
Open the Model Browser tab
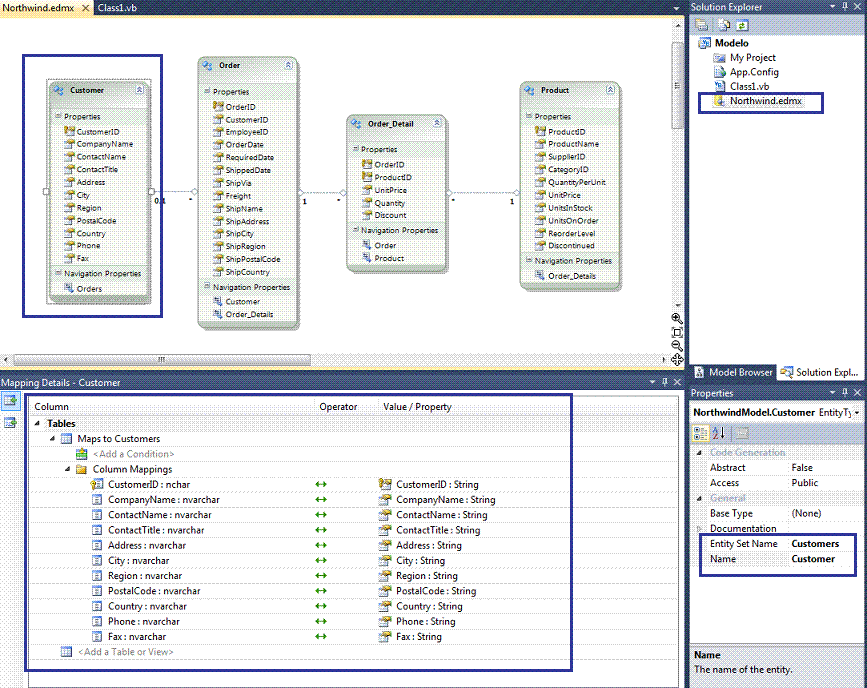click(734, 372)
